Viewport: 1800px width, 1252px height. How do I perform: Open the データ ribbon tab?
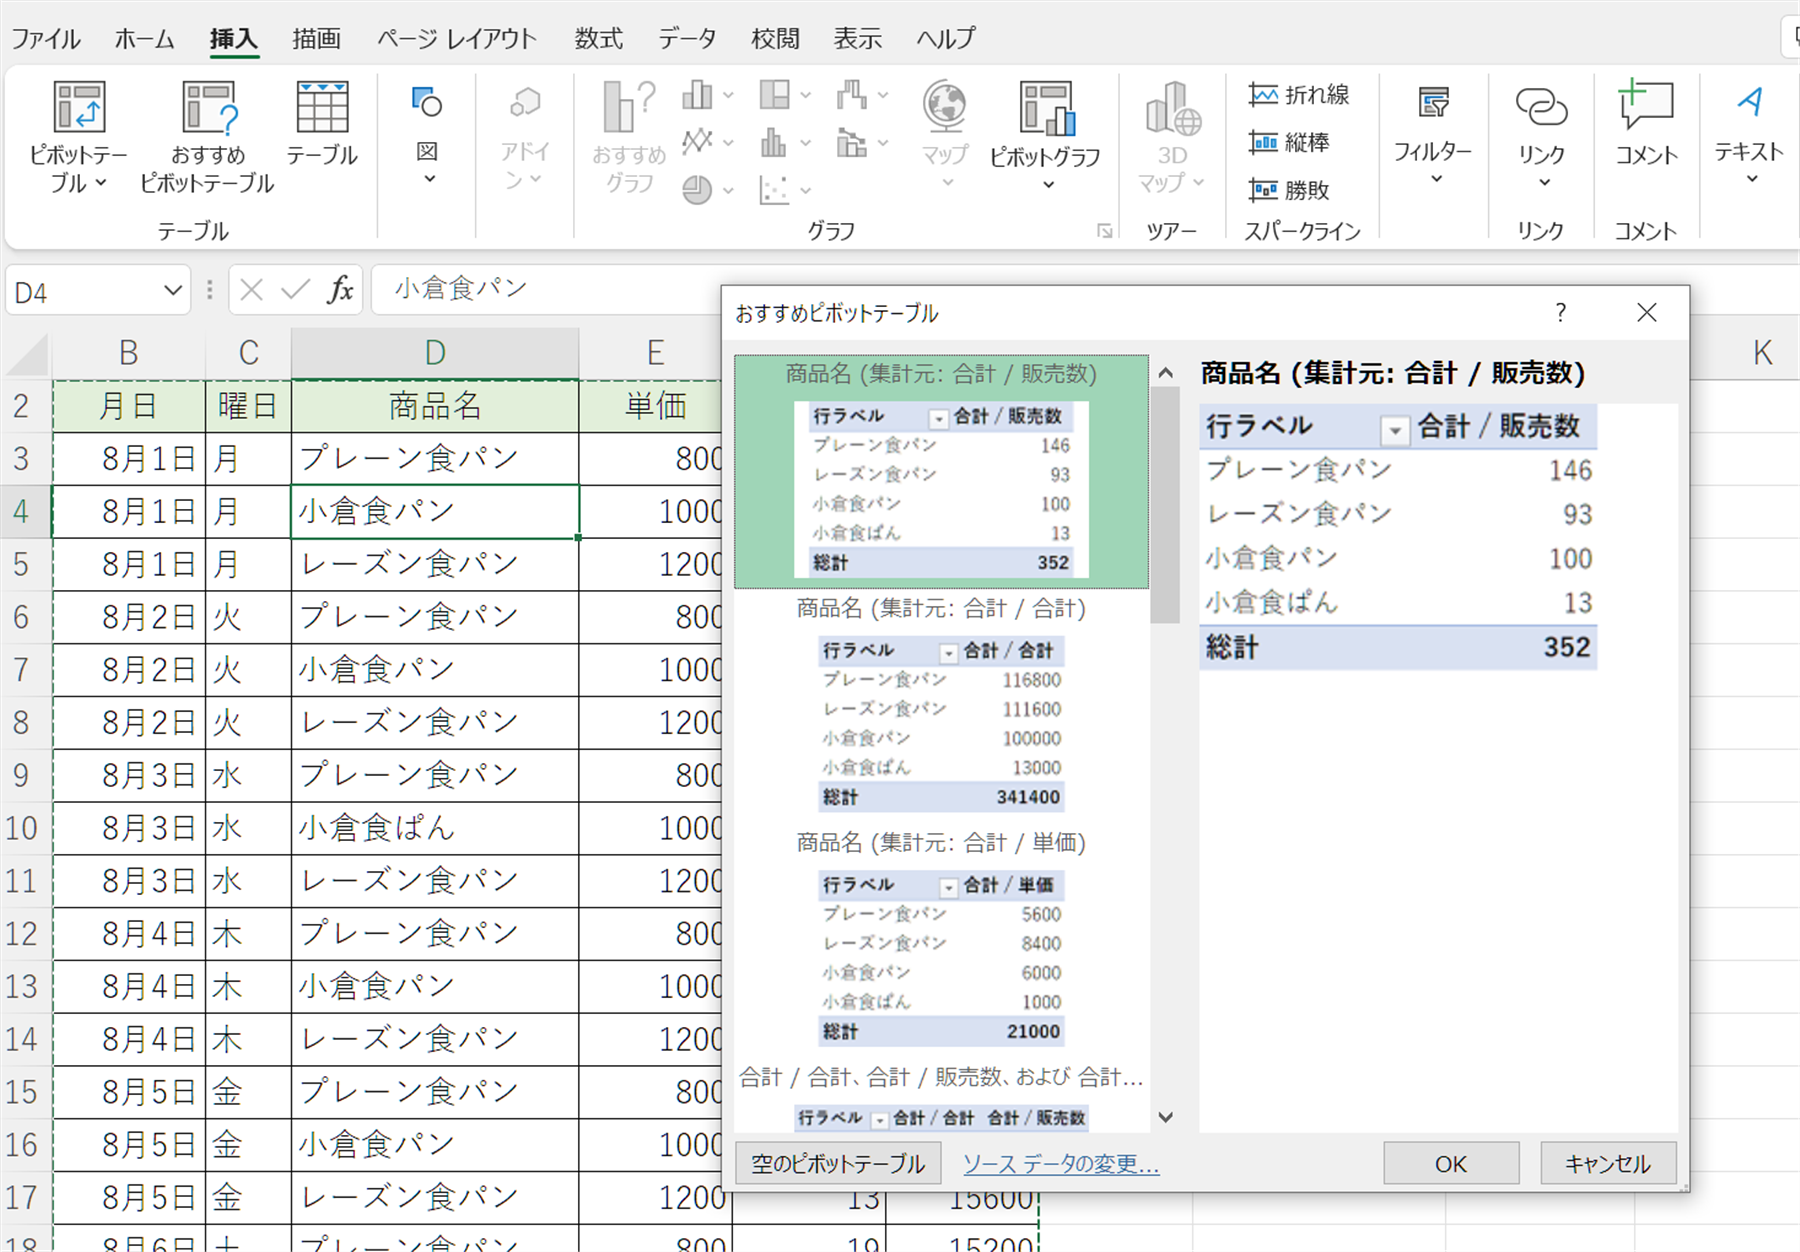pyautogui.click(x=687, y=39)
